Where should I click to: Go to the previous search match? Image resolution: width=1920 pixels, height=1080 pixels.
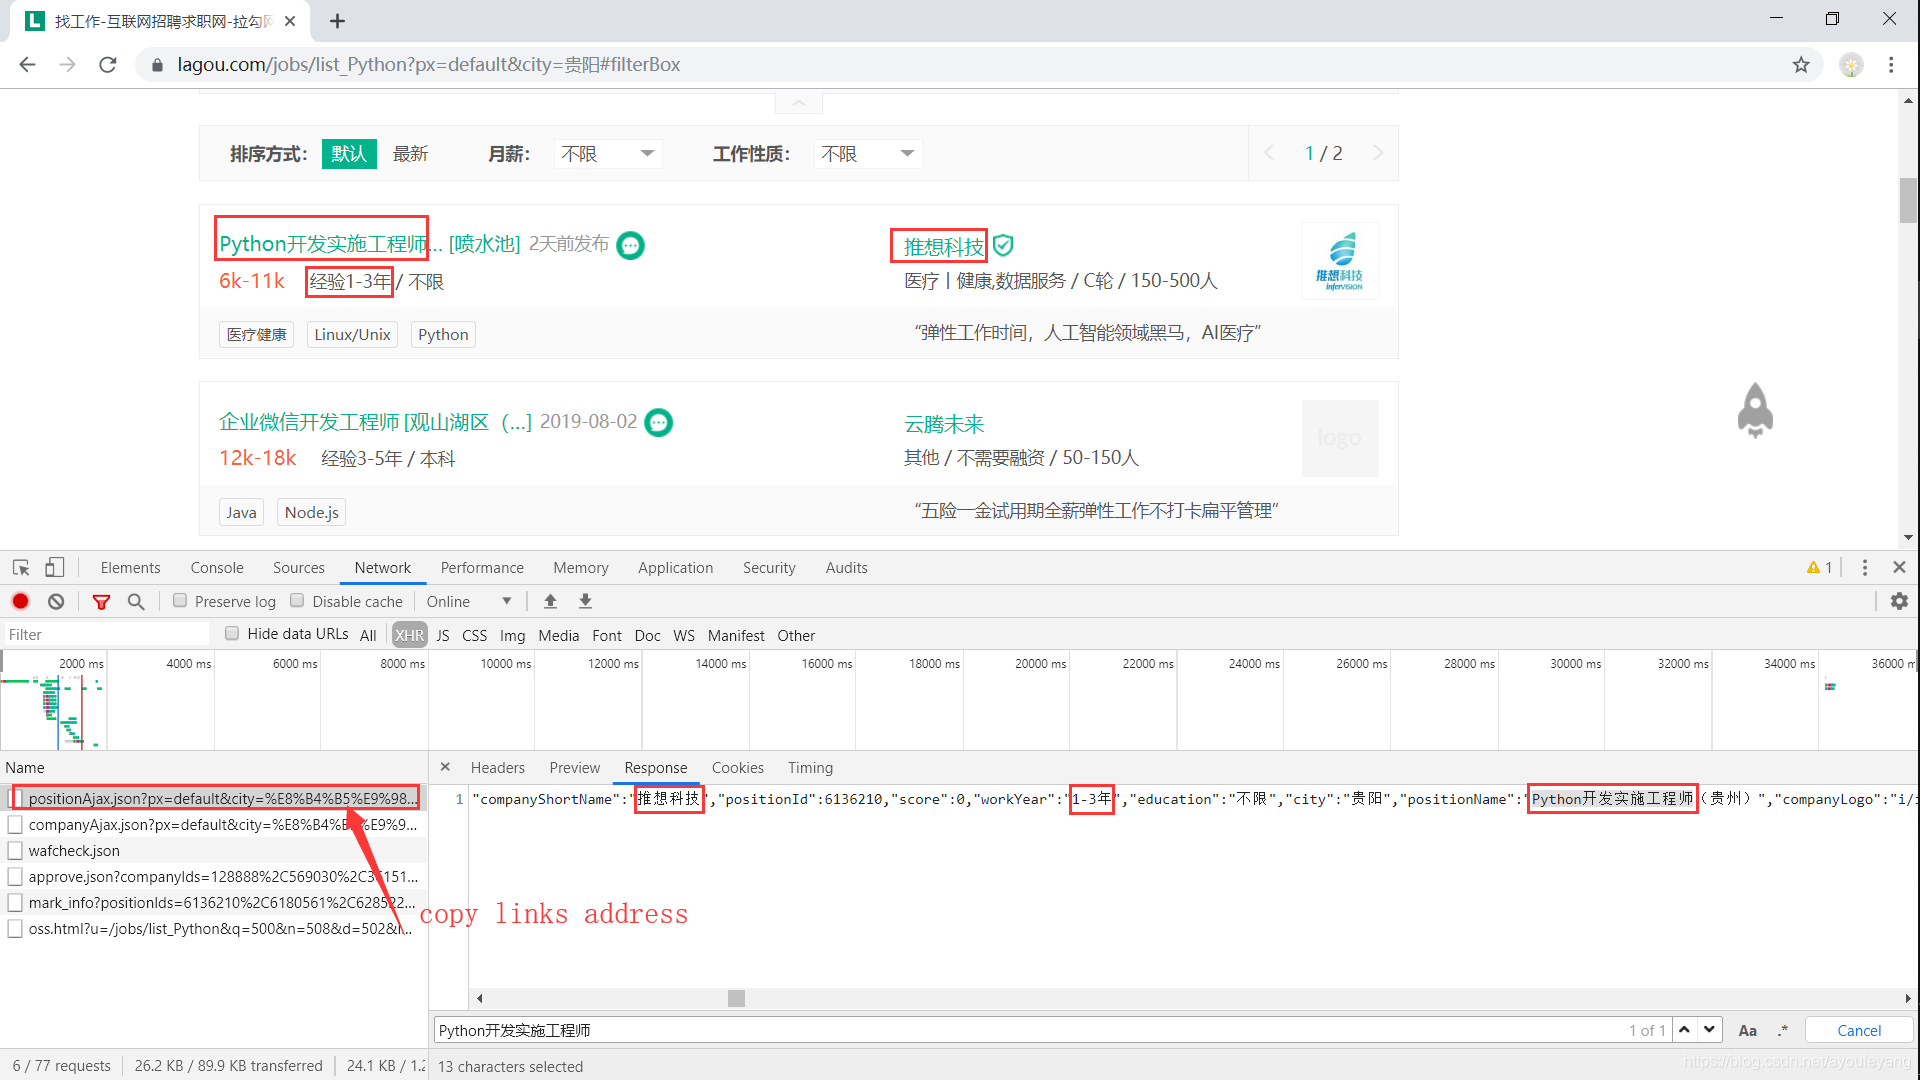(1685, 1029)
